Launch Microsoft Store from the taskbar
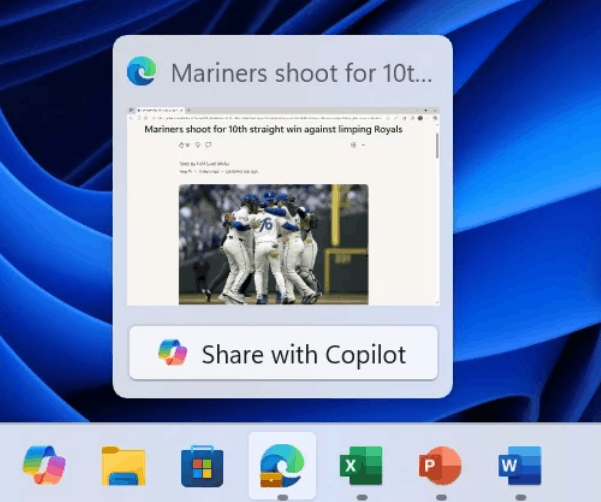The image size is (601, 502). click(x=202, y=466)
